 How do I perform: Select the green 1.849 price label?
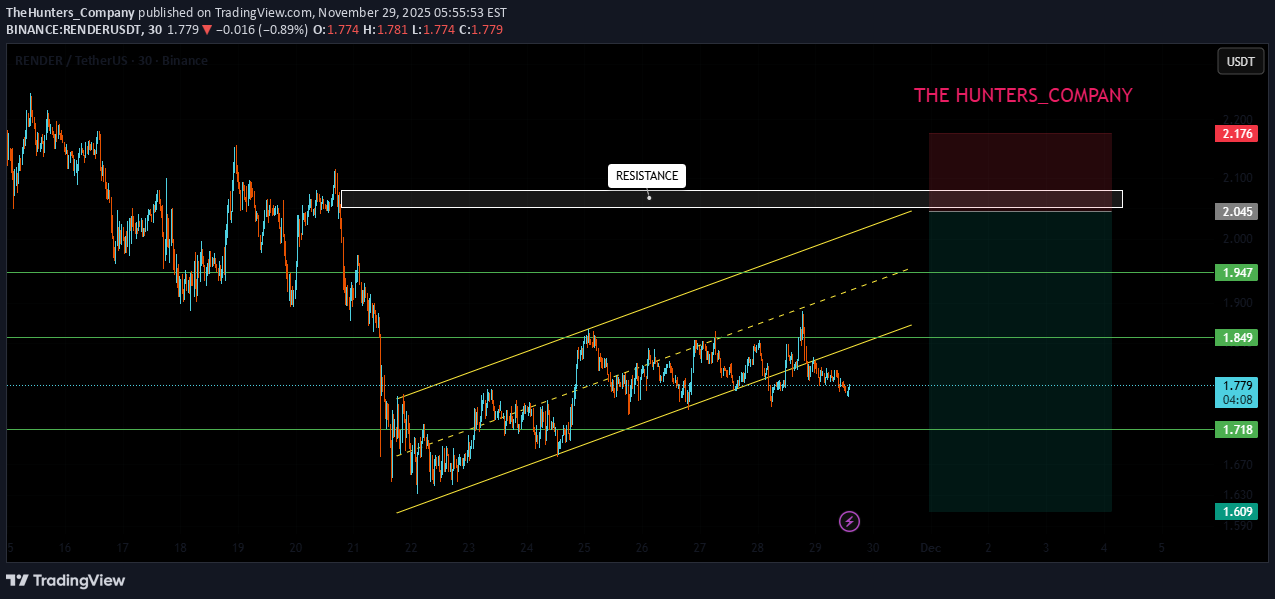click(1235, 338)
